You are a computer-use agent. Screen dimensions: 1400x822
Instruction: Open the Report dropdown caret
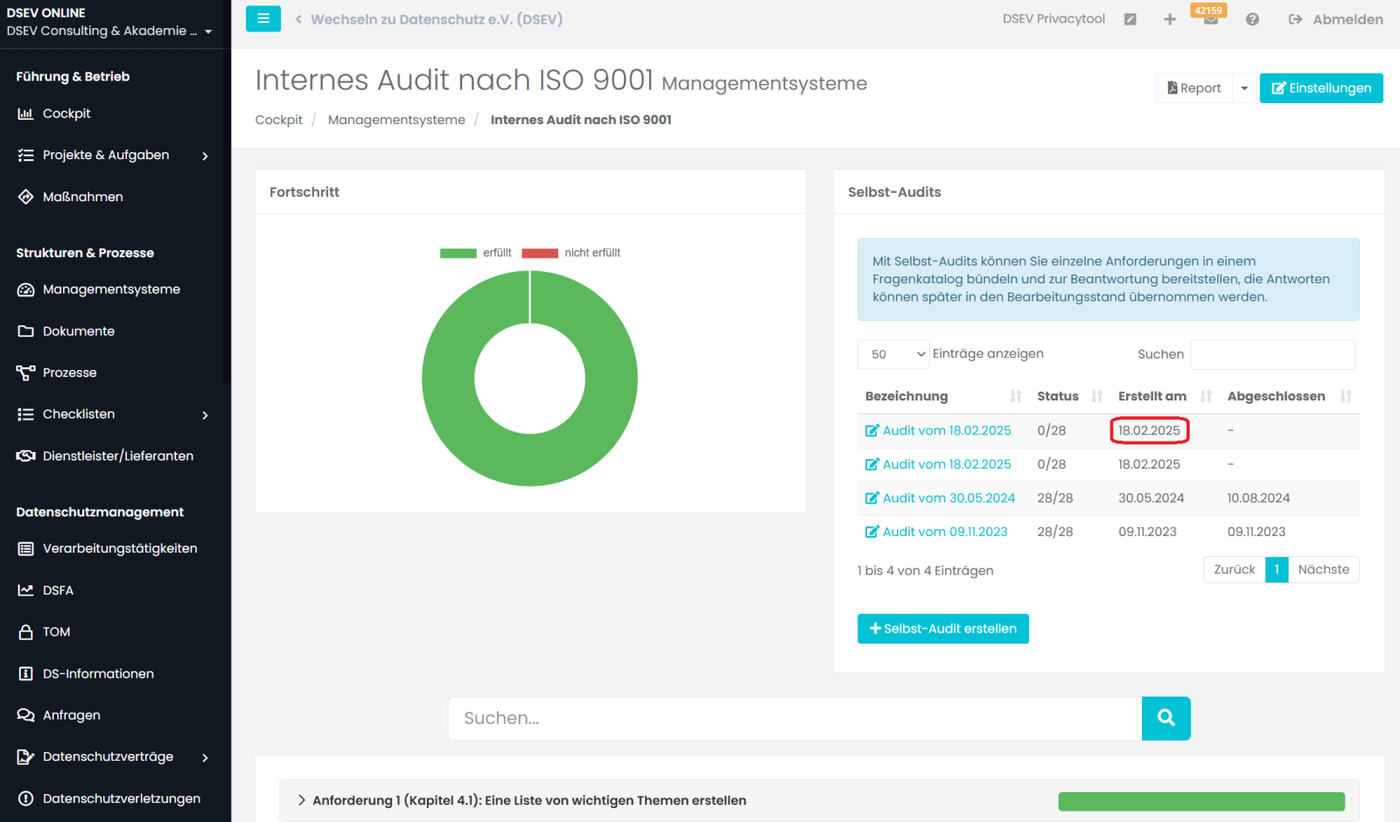click(1244, 88)
